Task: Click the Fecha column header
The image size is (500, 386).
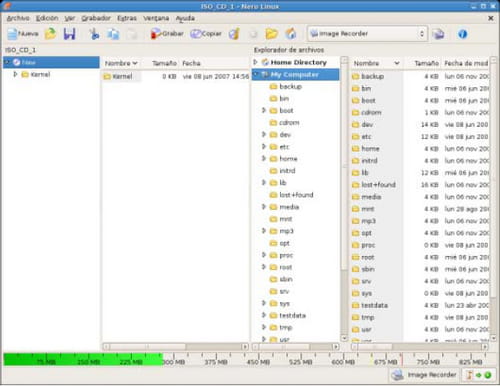Action: [x=191, y=63]
